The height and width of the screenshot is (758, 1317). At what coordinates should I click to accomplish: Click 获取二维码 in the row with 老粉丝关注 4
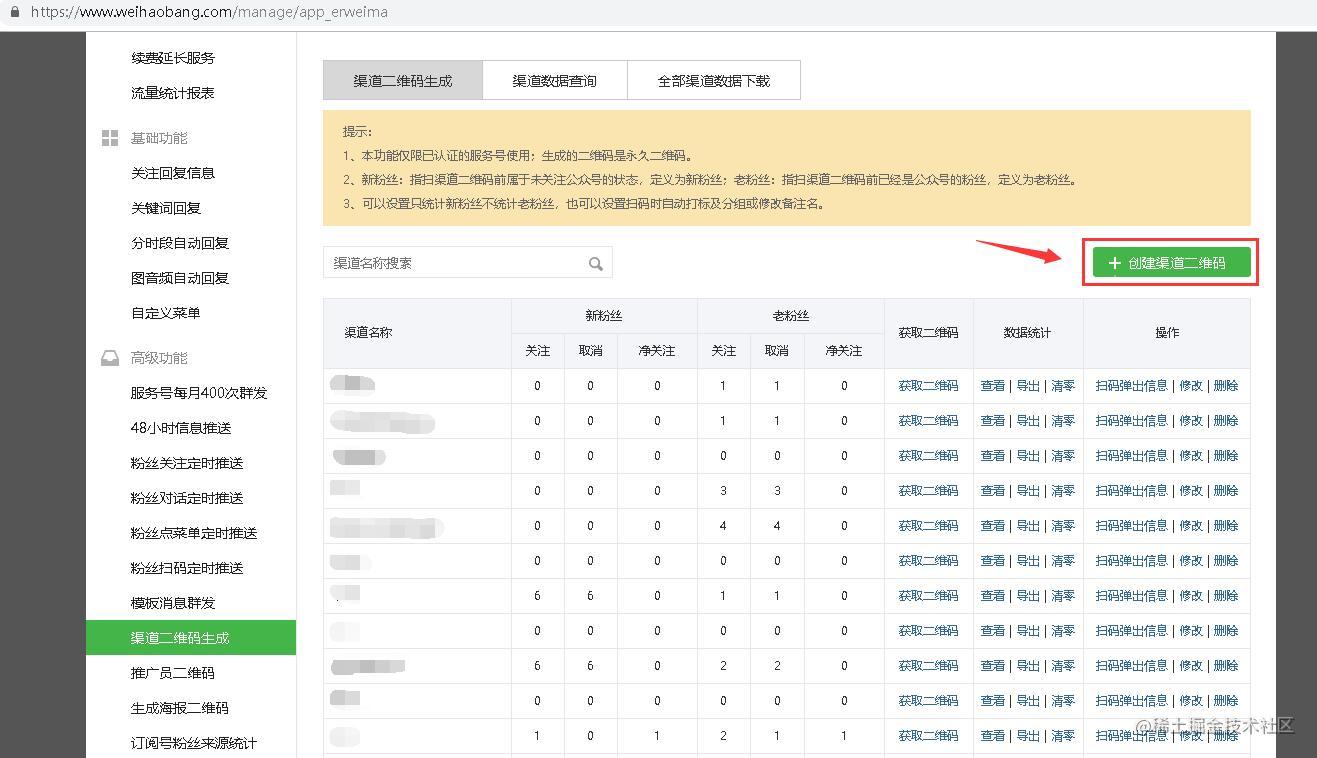point(928,526)
